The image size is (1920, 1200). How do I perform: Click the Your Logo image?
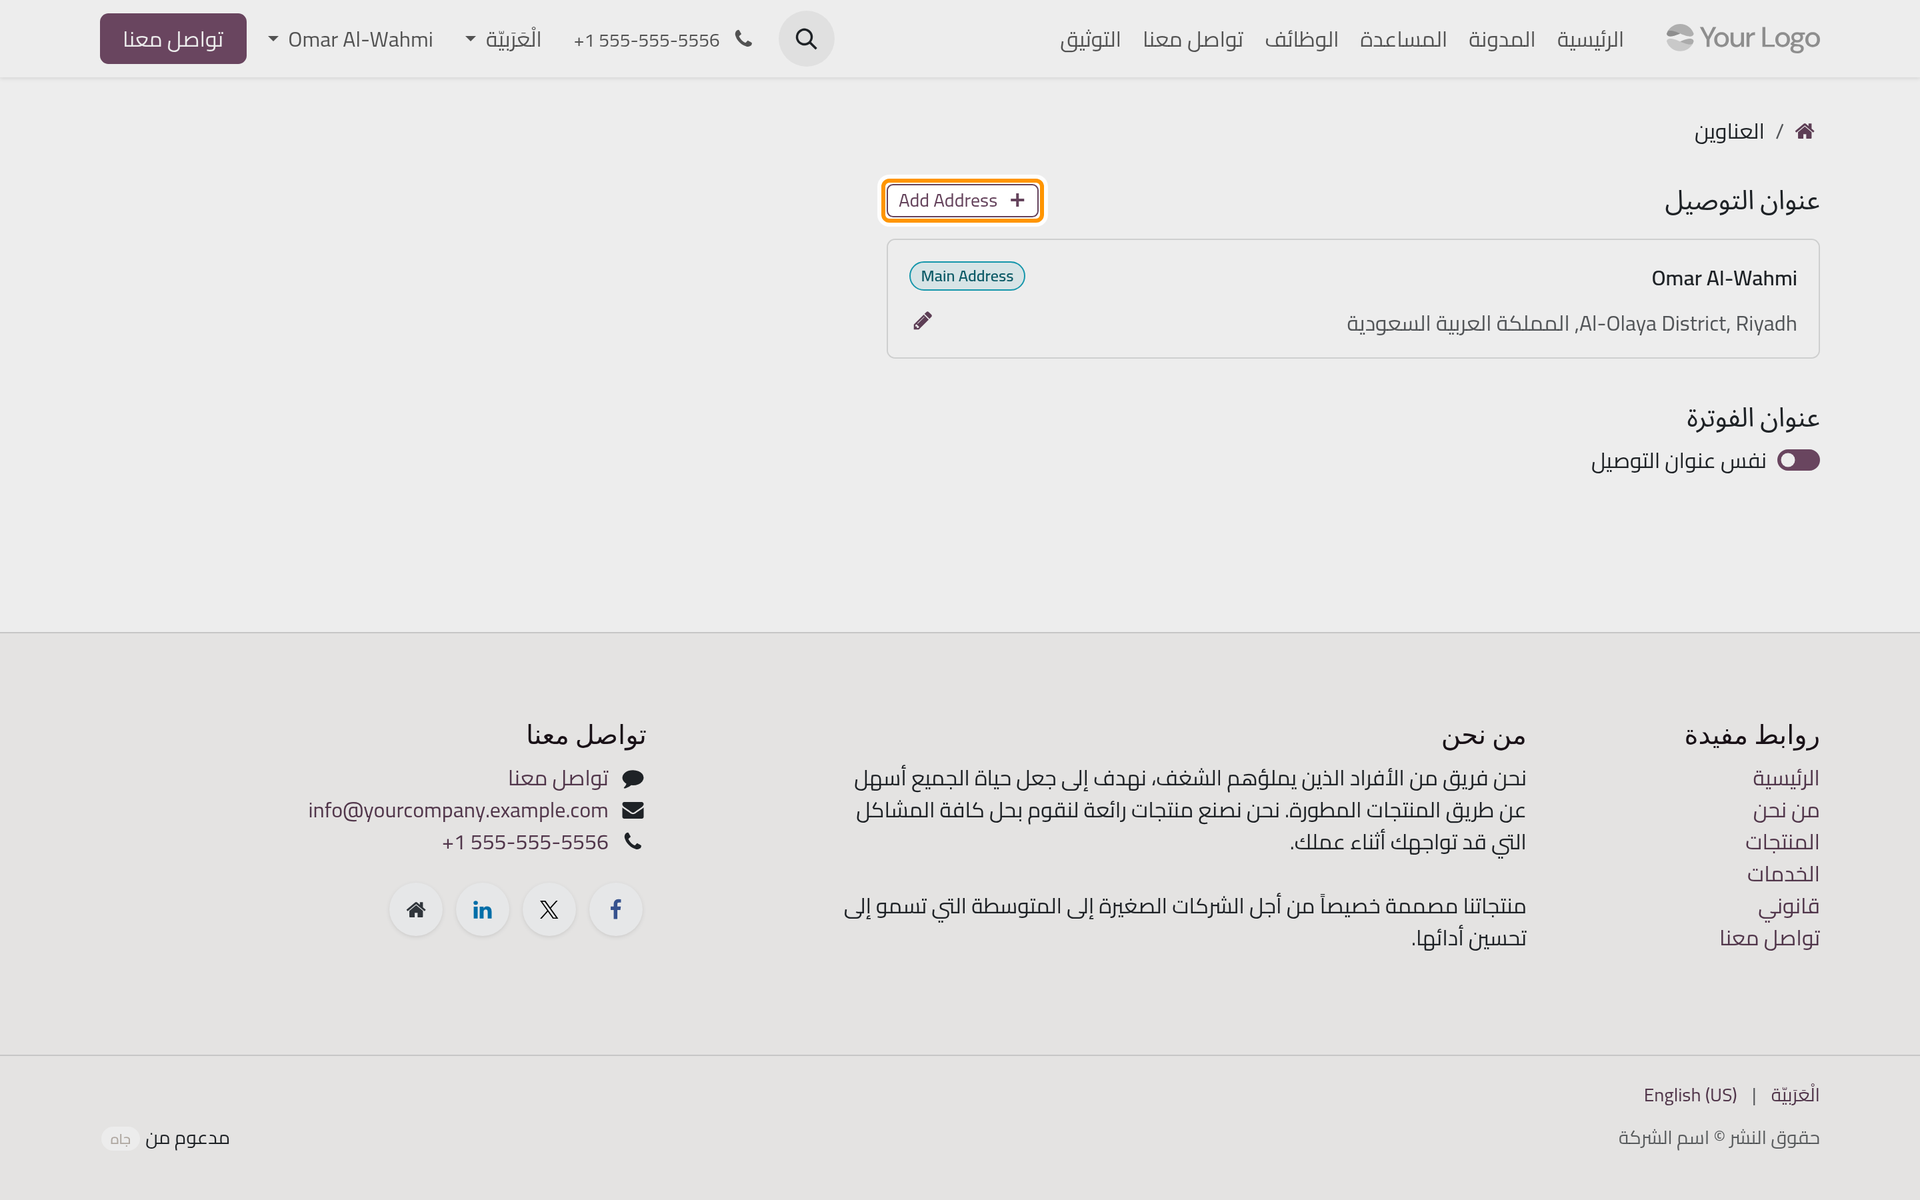coord(1743,38)
